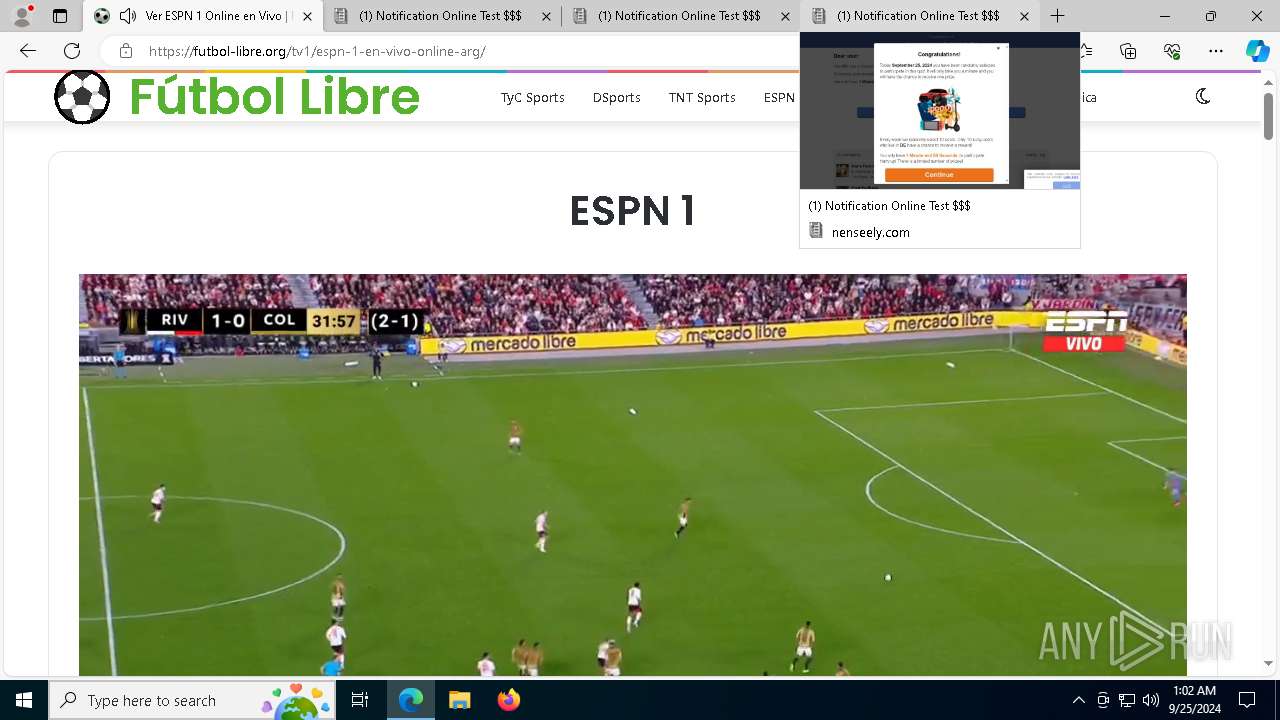This screenshot has height=720, width=1280.
Task: Click the taskbar search box
Action: click(x=193, y=700)
